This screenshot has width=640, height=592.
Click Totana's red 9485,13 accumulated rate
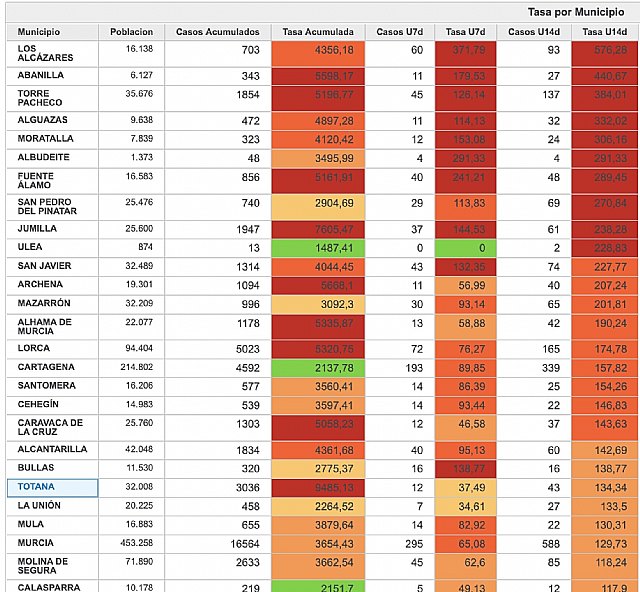(x=317, y=487)
